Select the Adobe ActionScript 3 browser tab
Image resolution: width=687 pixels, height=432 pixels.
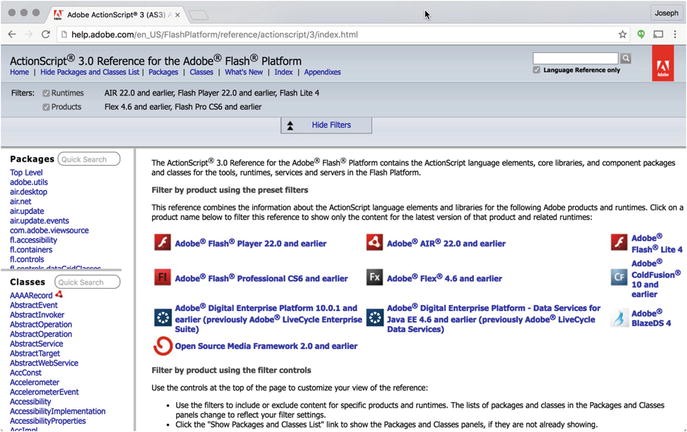(x=116, y=15)
